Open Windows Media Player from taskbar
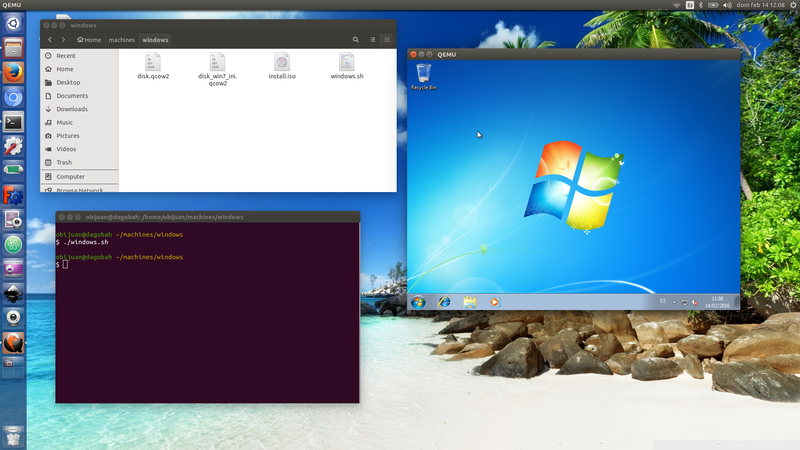 click(x=494, y=301)
